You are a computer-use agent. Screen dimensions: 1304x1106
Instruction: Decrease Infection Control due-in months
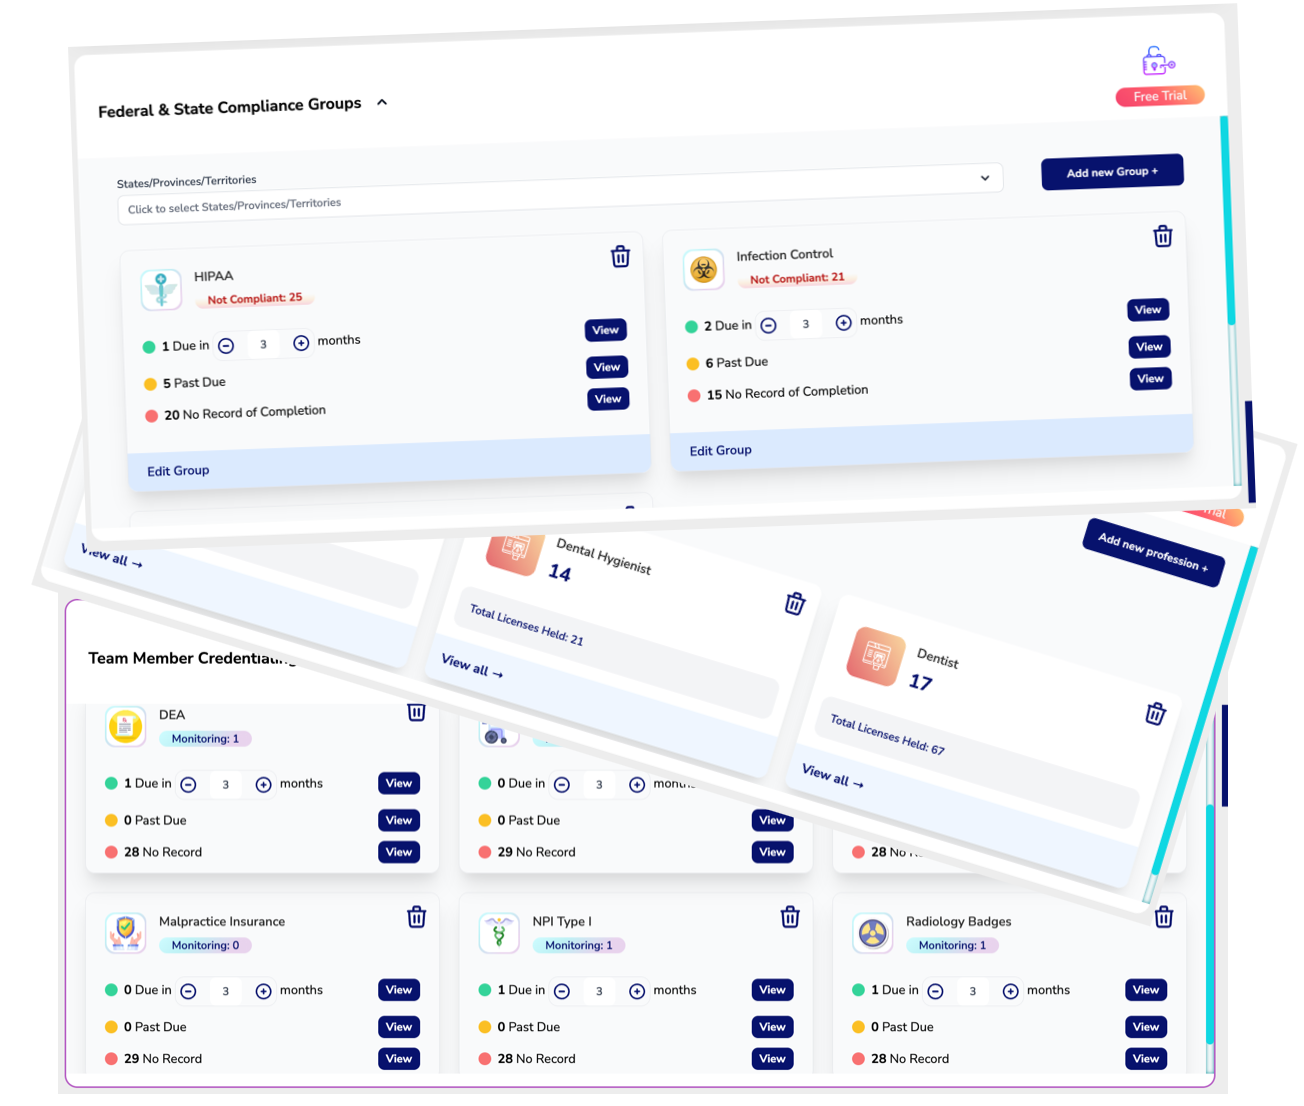tap(768, 325)
